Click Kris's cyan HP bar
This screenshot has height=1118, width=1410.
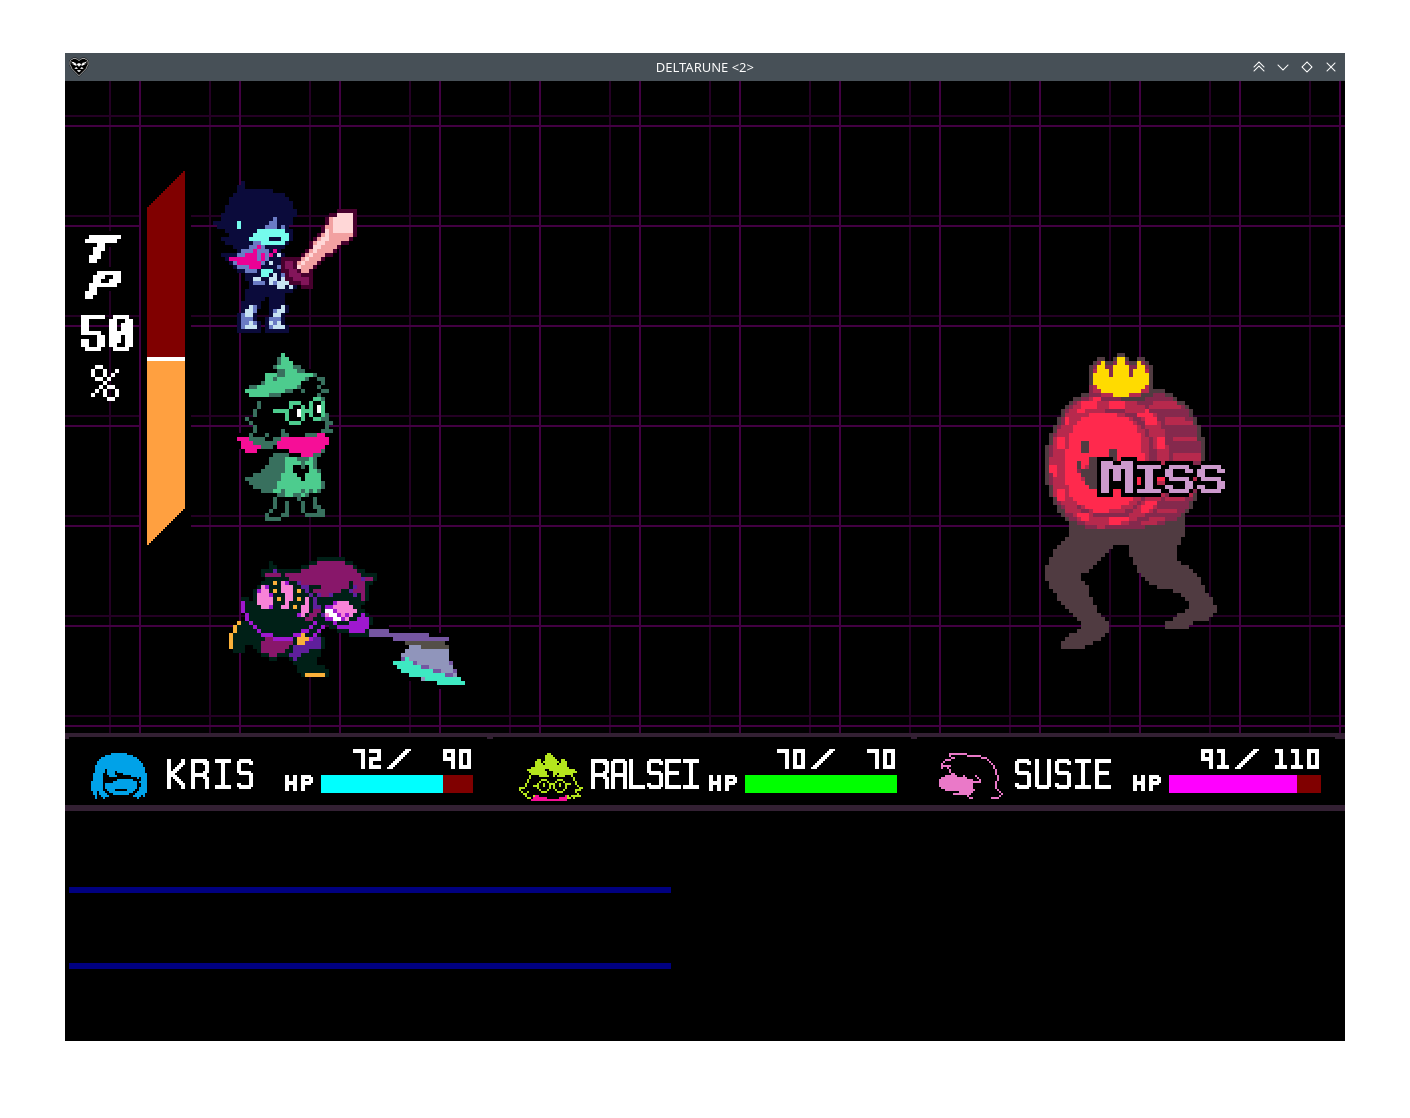pyautogui.click(x=397, y=784)
